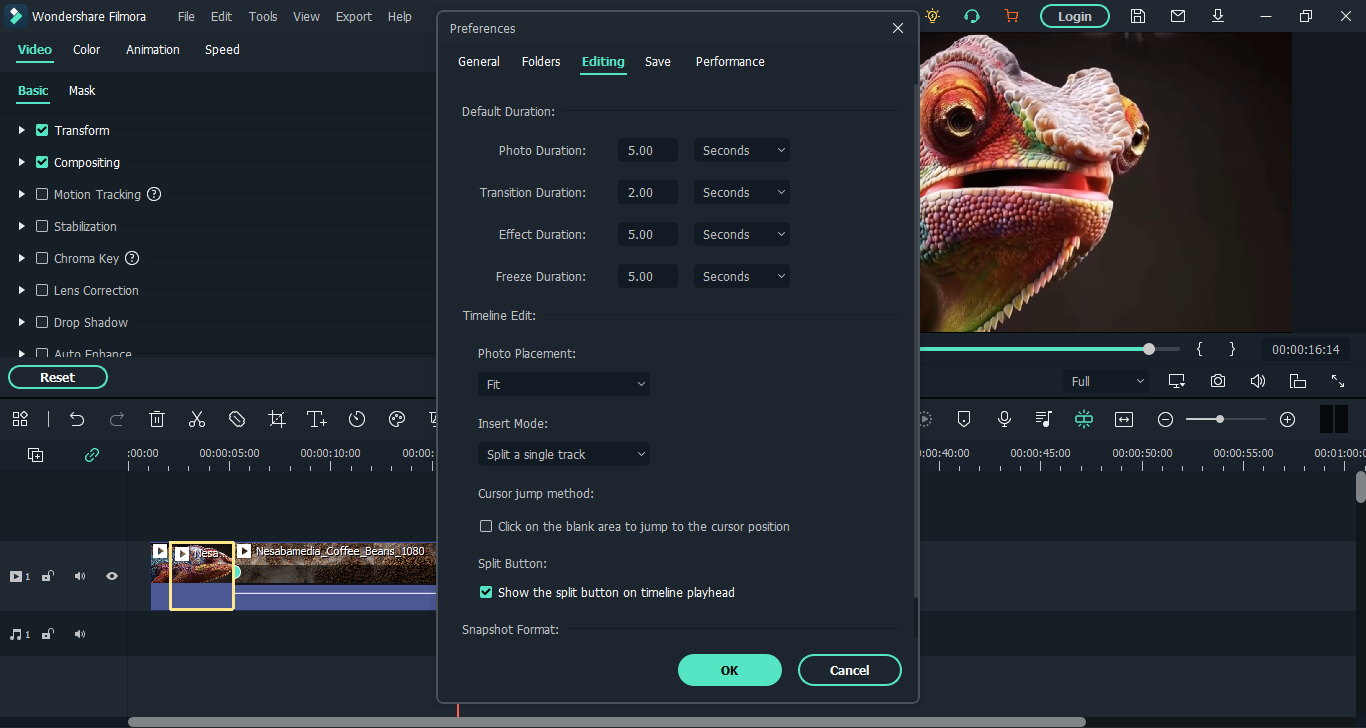Click the trash delete icon in timeline toolbar
The height and width of the screenshot is (728, 1366).
point(157,419)
